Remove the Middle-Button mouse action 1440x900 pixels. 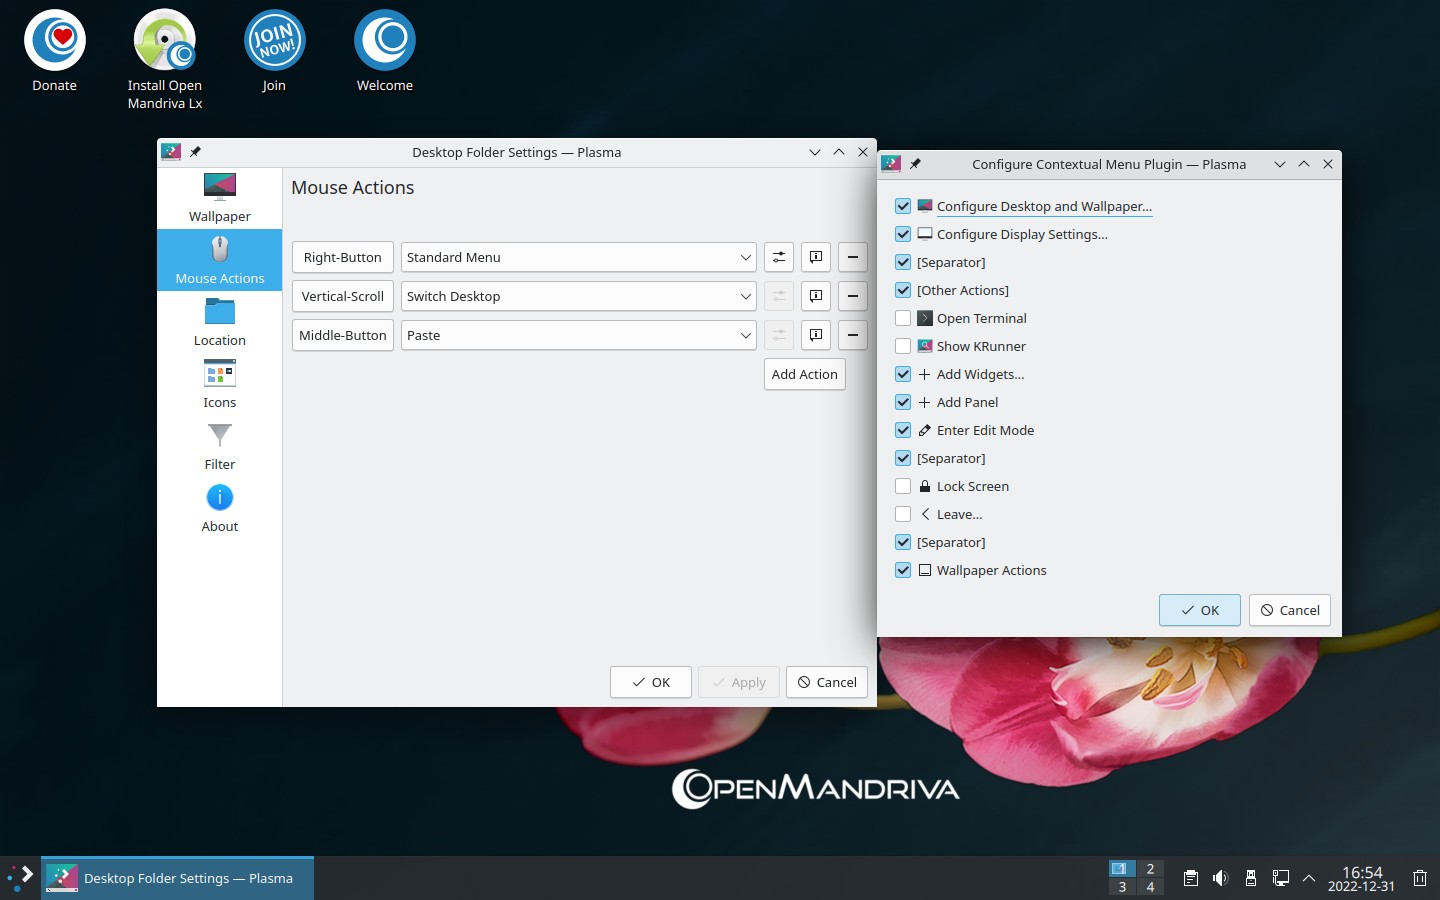click(852, 335)
